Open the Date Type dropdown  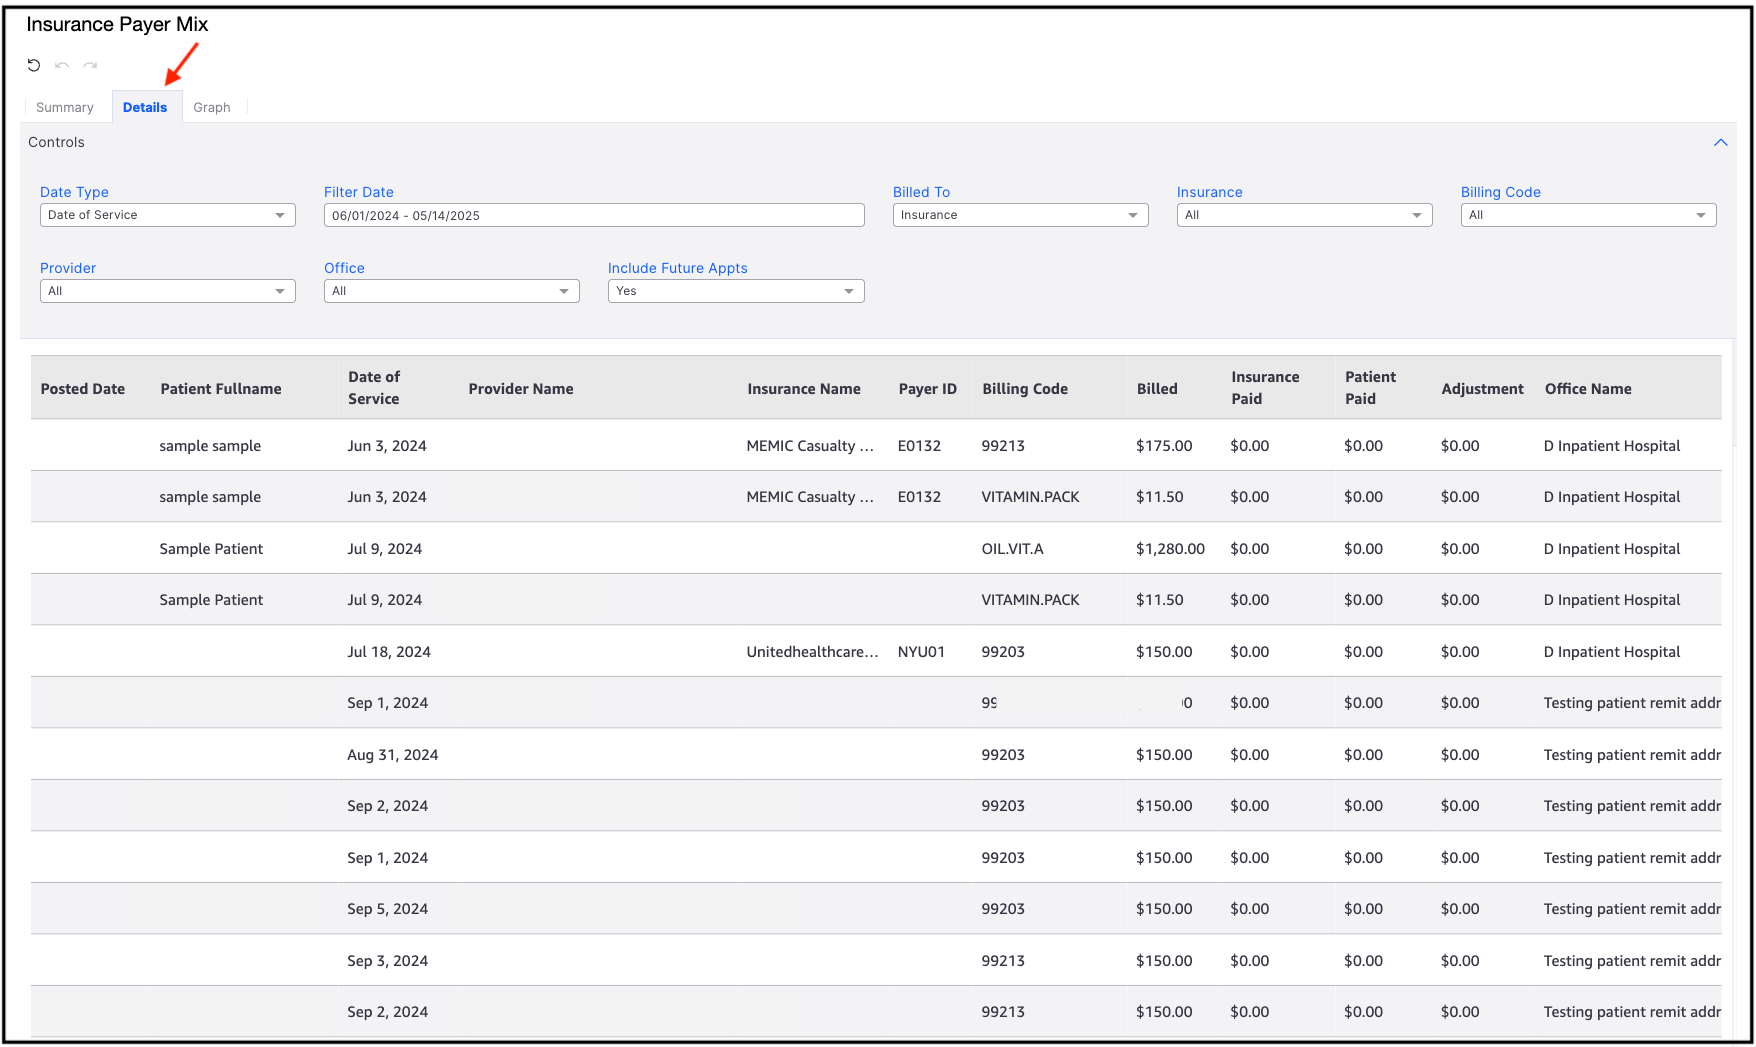click(167, 215)
